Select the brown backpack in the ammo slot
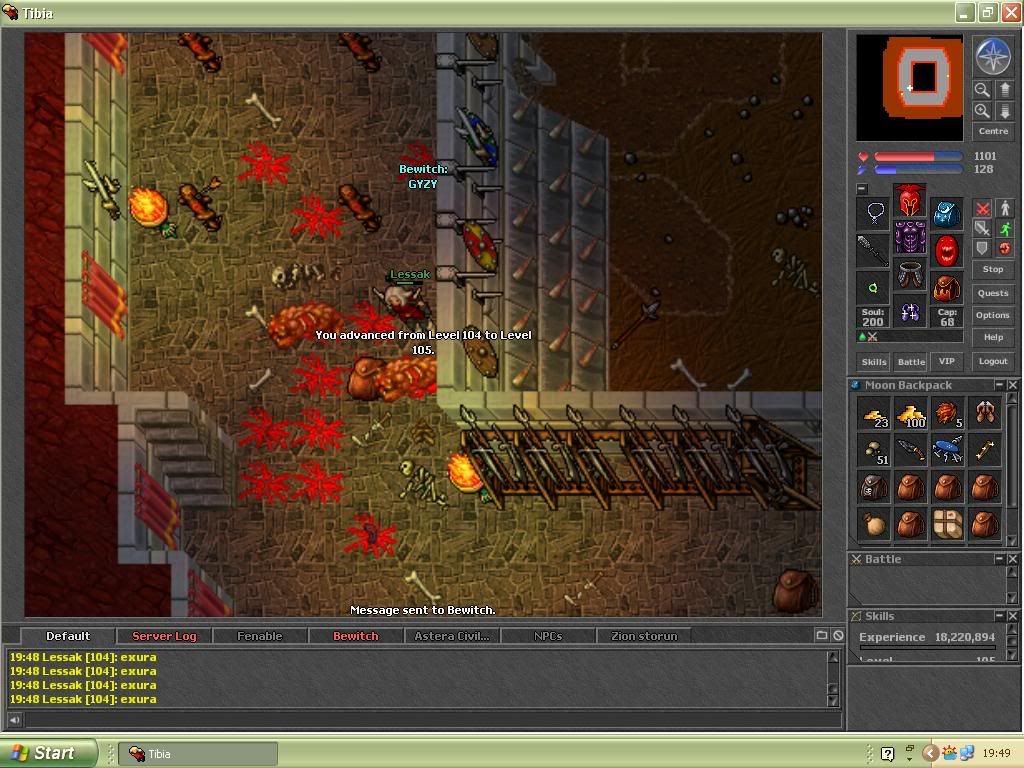Viewport: 1024px width, 768px height. tap(947, 287)
